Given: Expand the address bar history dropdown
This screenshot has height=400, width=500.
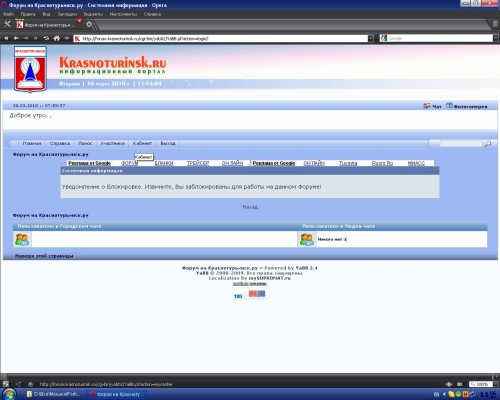Looking at the screenshot, I should coord(370,39).
